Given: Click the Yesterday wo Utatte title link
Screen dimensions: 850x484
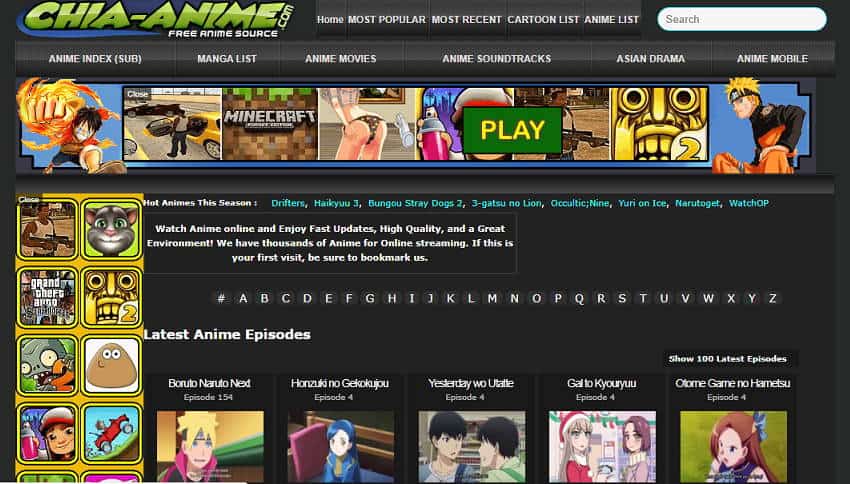Looking at the screenshot, I should (x=470, y=383).
